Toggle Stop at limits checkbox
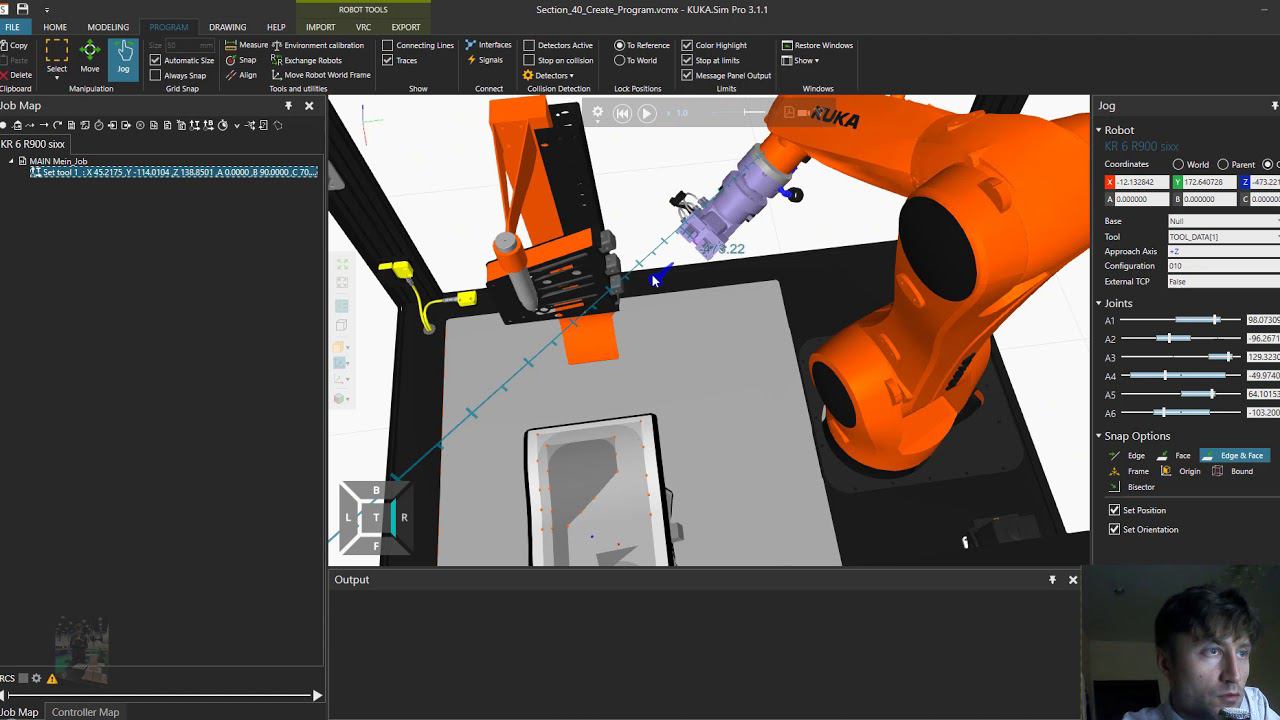 [687, 60]
